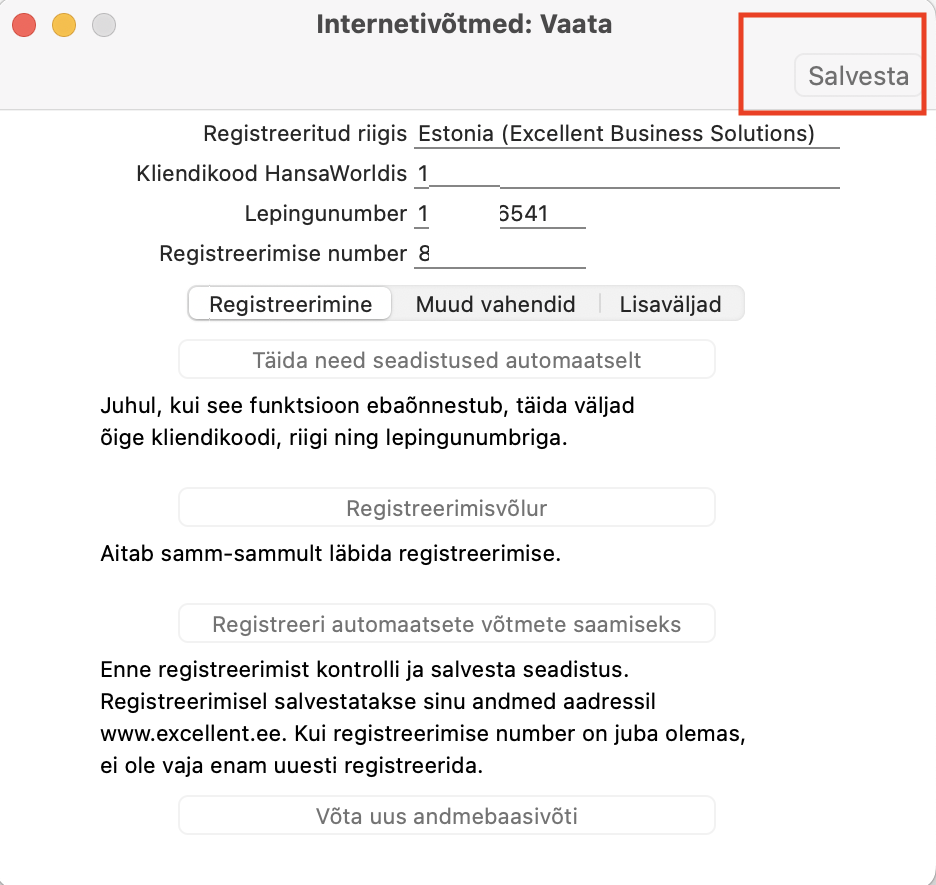Image resolution: width=936 pixels, height=885 pixels.
Task: Click Võta uus andmebaasivõti button
Action: (447, 816)
